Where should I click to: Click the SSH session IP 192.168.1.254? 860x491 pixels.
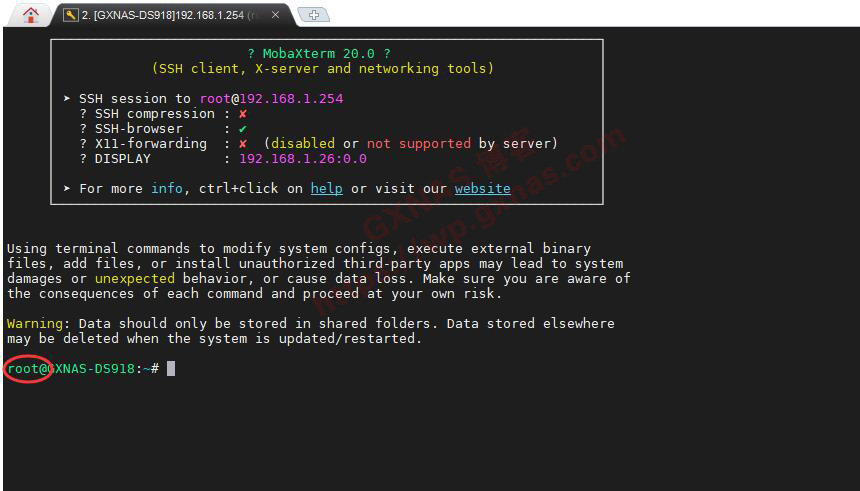291,99
